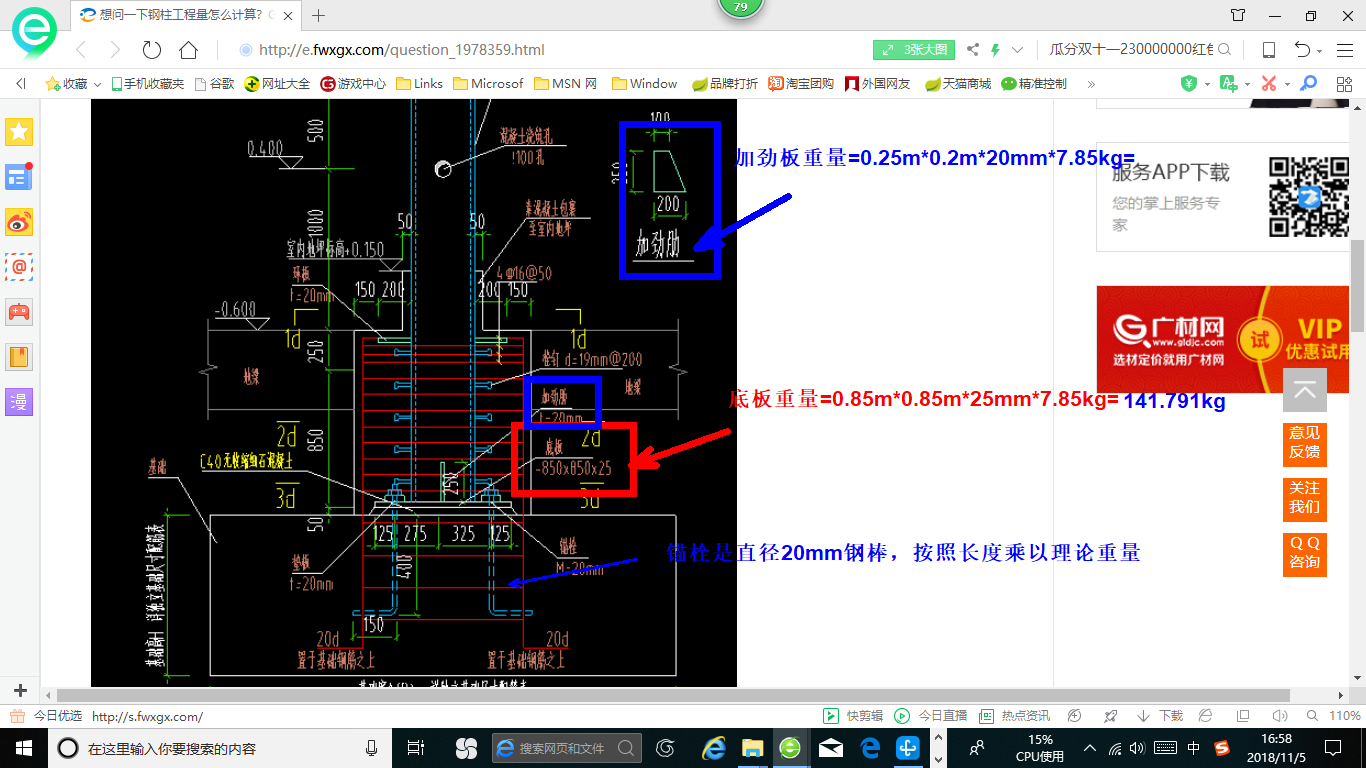Open the Window bookmark folder
Viewport: 1366px width, 768px height.
(x=644, y=84)
